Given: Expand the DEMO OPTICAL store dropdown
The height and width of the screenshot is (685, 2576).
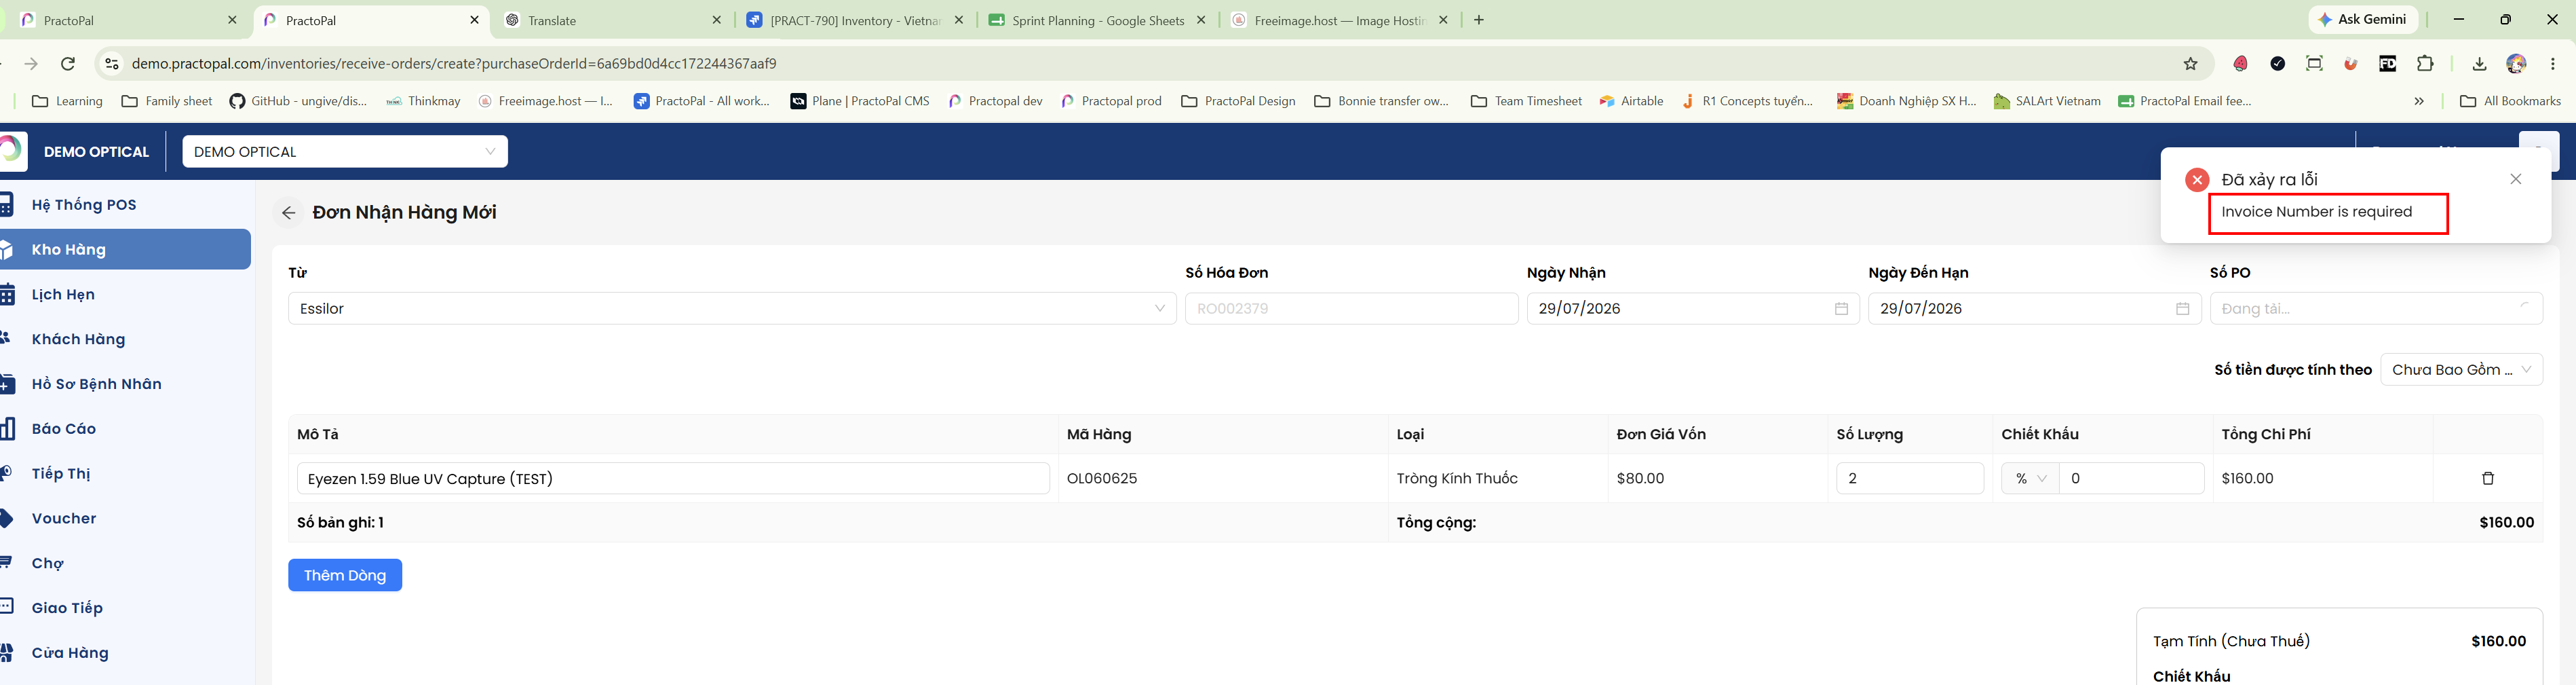Looking at the screenshot, I should tap(345, 152).
